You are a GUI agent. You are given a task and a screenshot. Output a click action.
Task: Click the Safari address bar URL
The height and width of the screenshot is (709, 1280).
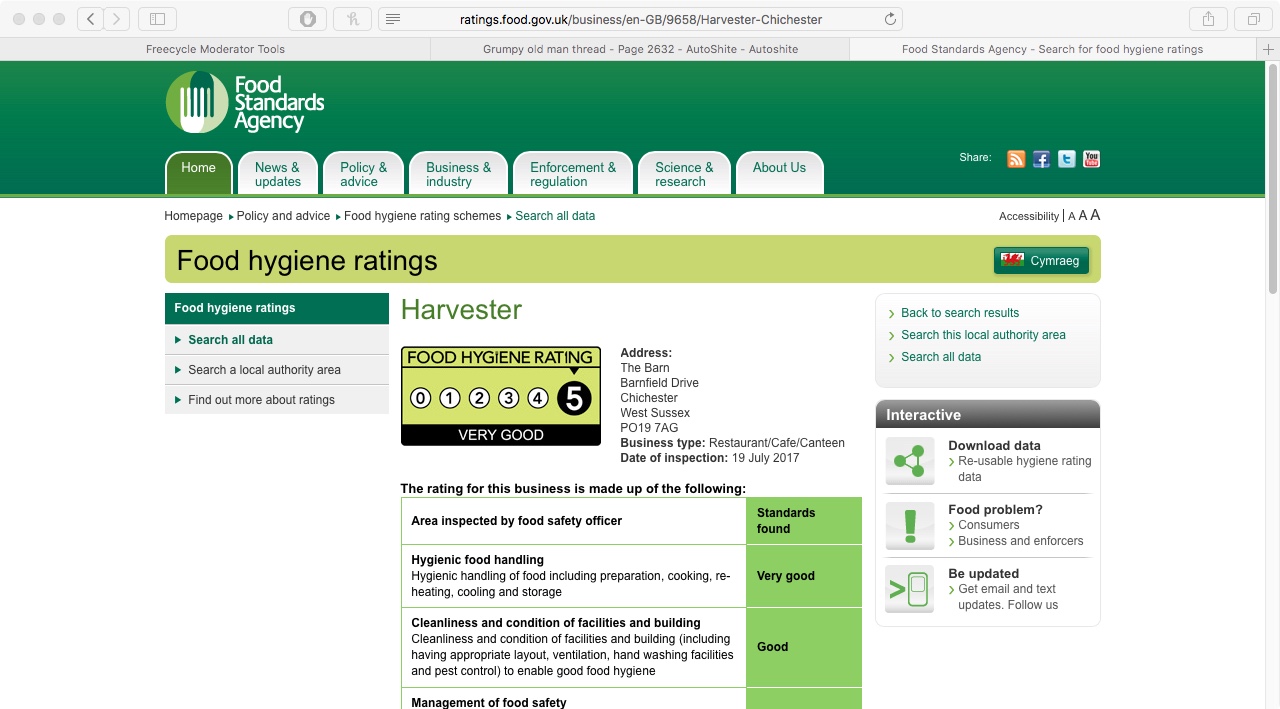641,19
